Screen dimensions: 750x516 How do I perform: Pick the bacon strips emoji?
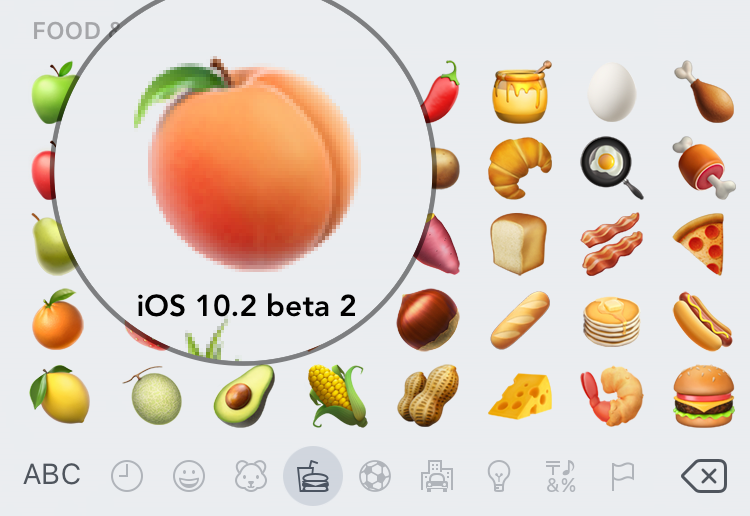tap(611, 244)
